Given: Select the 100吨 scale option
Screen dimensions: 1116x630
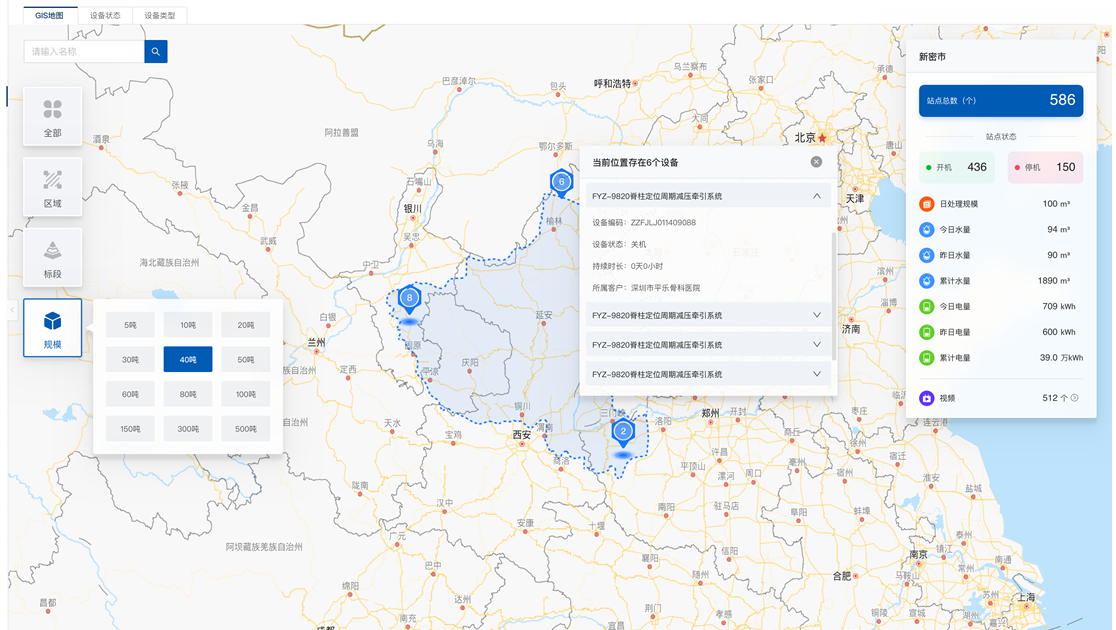Looking at the screenshot, I should click(245, 394).
